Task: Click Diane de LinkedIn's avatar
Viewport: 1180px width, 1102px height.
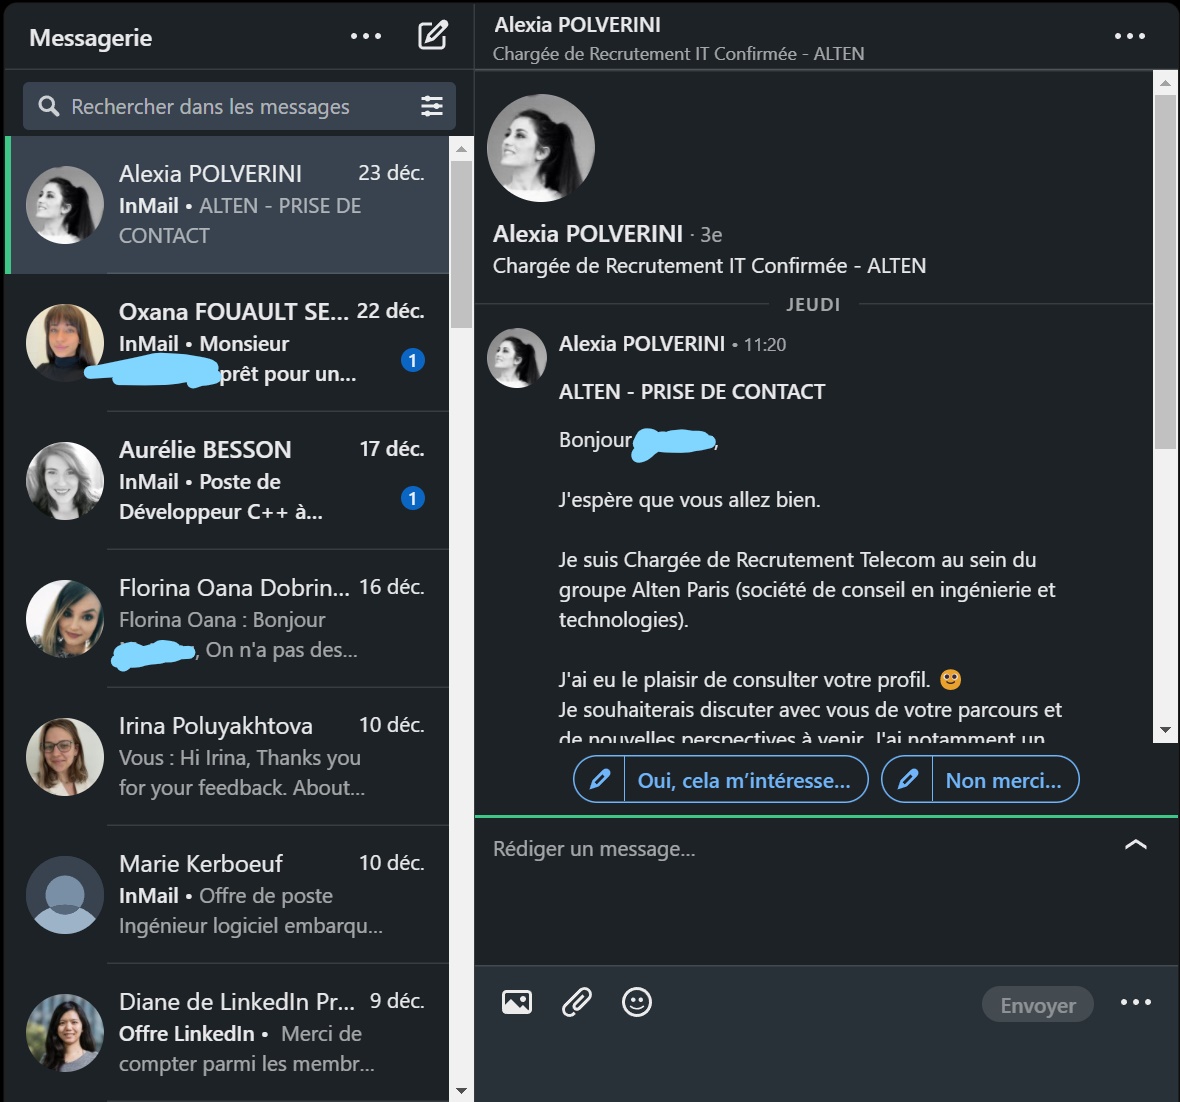Action: click(65, 1033)
